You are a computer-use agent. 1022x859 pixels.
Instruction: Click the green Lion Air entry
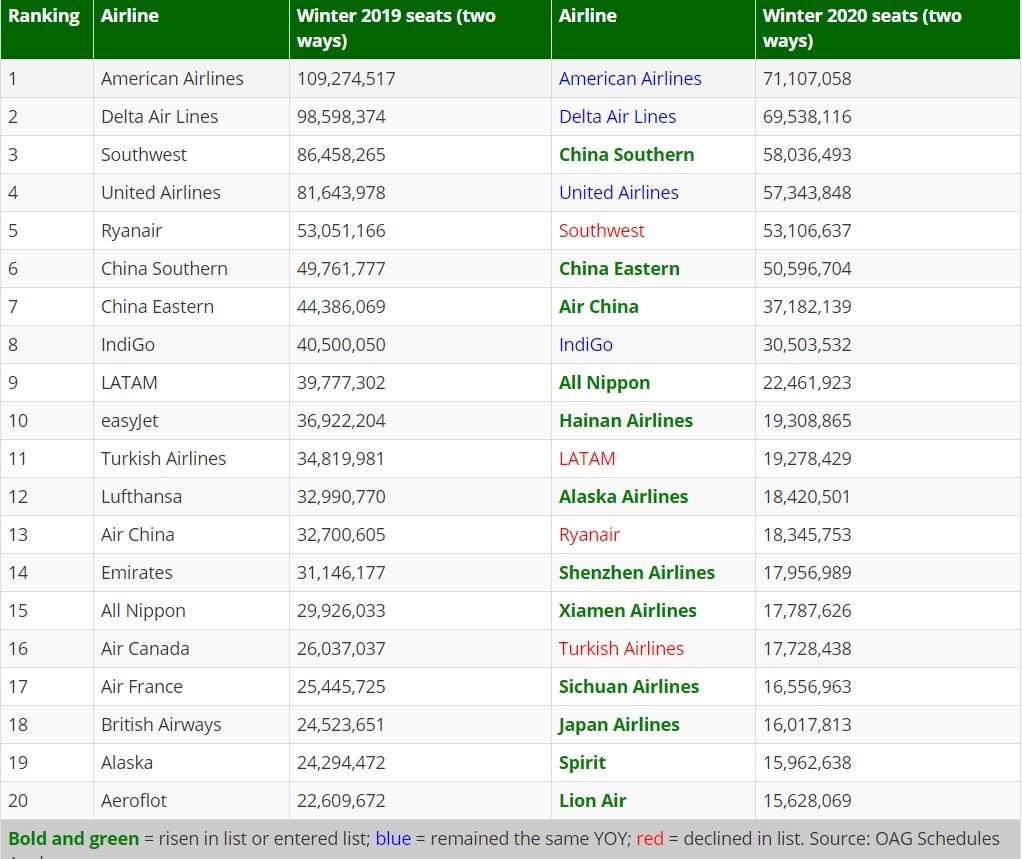pyautogui.click(x=592, y=801)
